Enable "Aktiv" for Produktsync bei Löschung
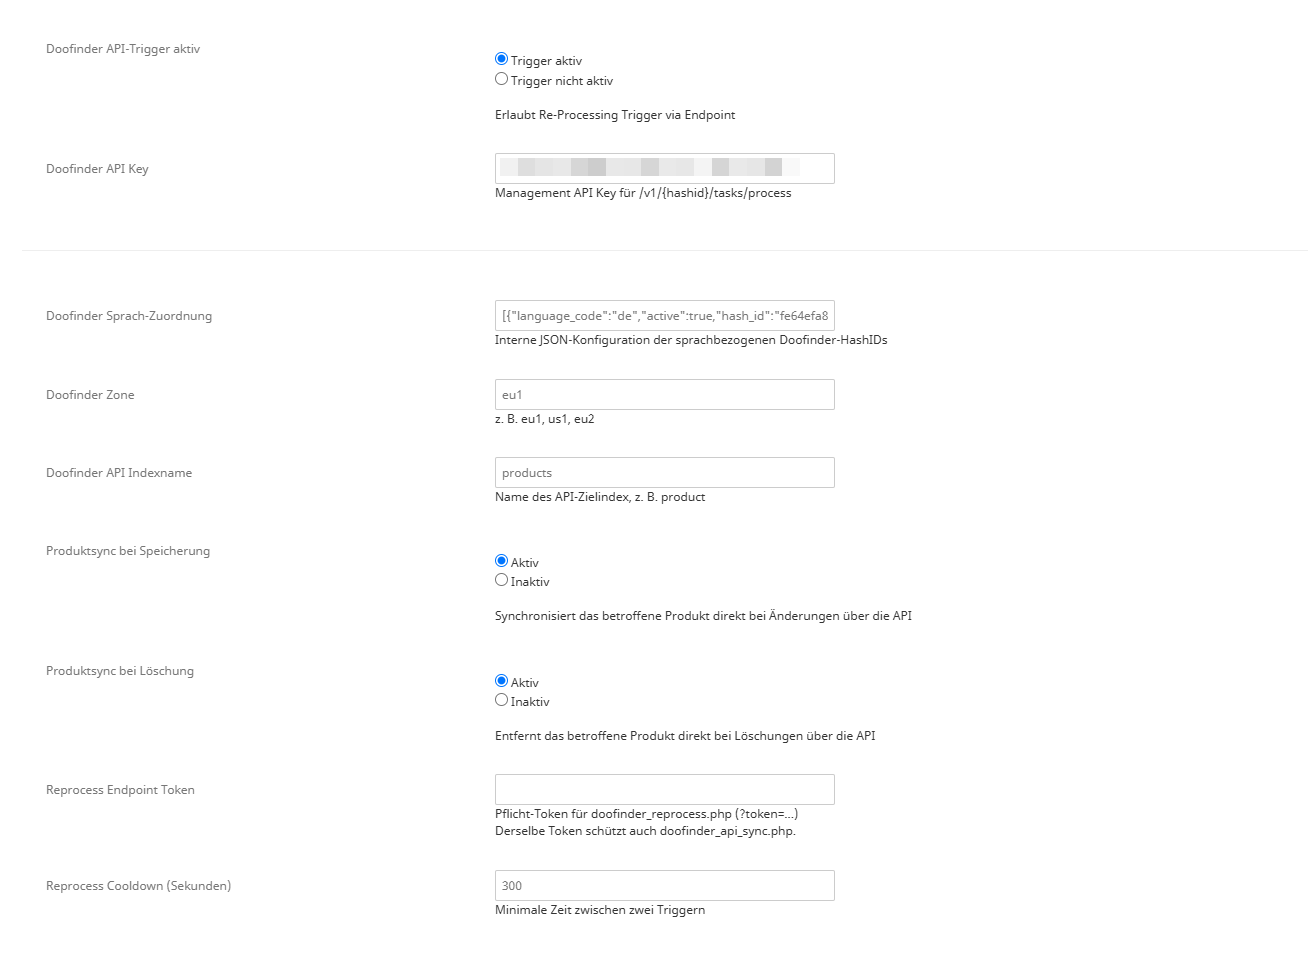This screenshot has height=955, width=1308. tap(502, 681)
